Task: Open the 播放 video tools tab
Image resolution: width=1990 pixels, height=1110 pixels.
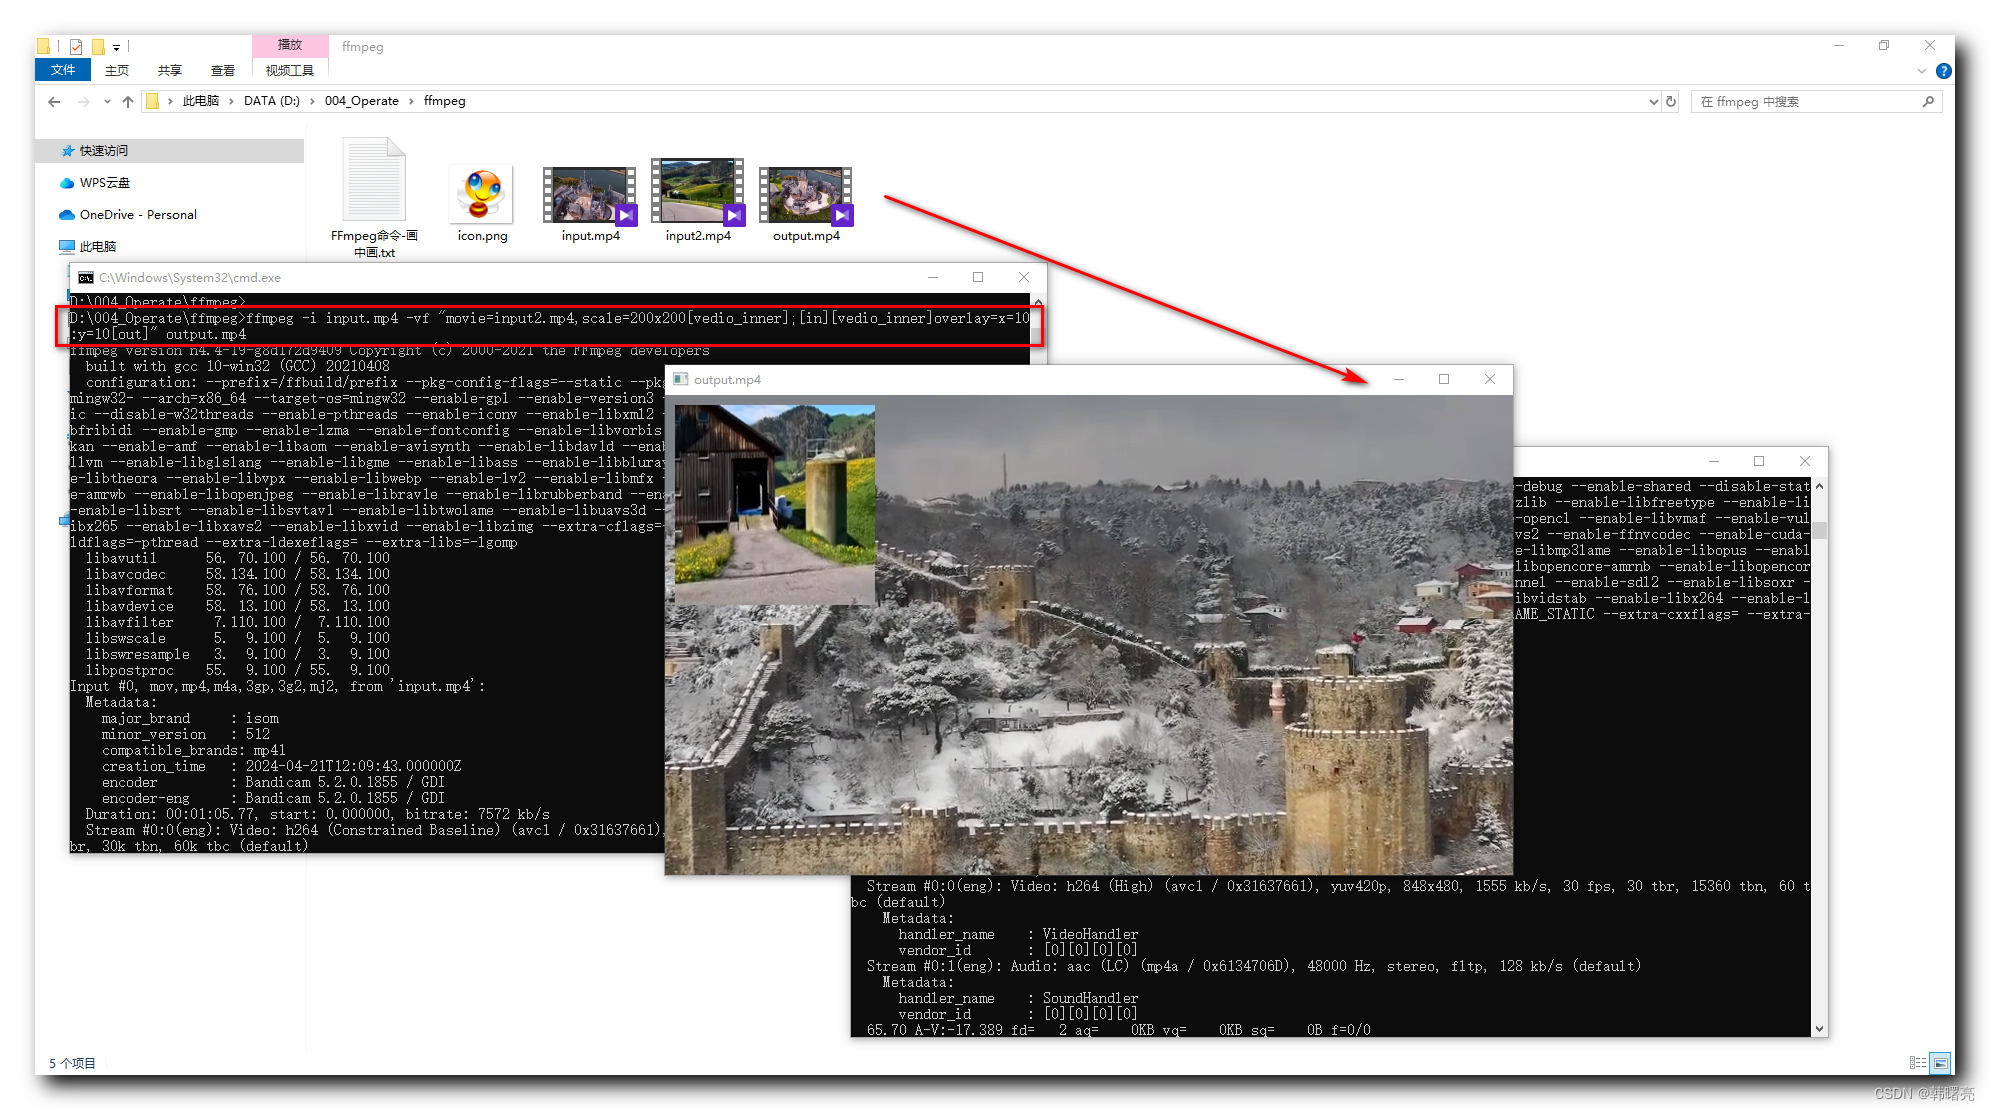Action: tap(289, 45)
